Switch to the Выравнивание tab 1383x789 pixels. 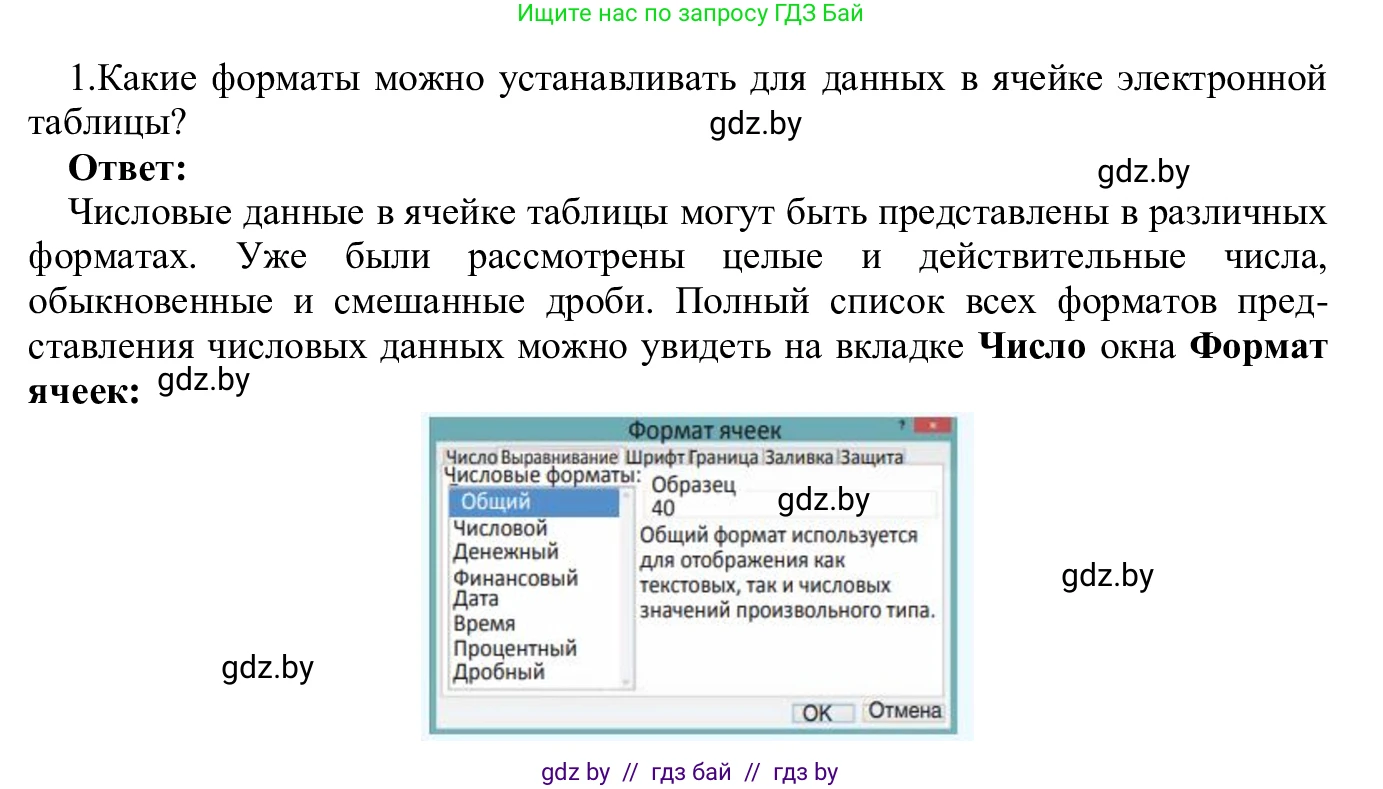pos(556,456)
